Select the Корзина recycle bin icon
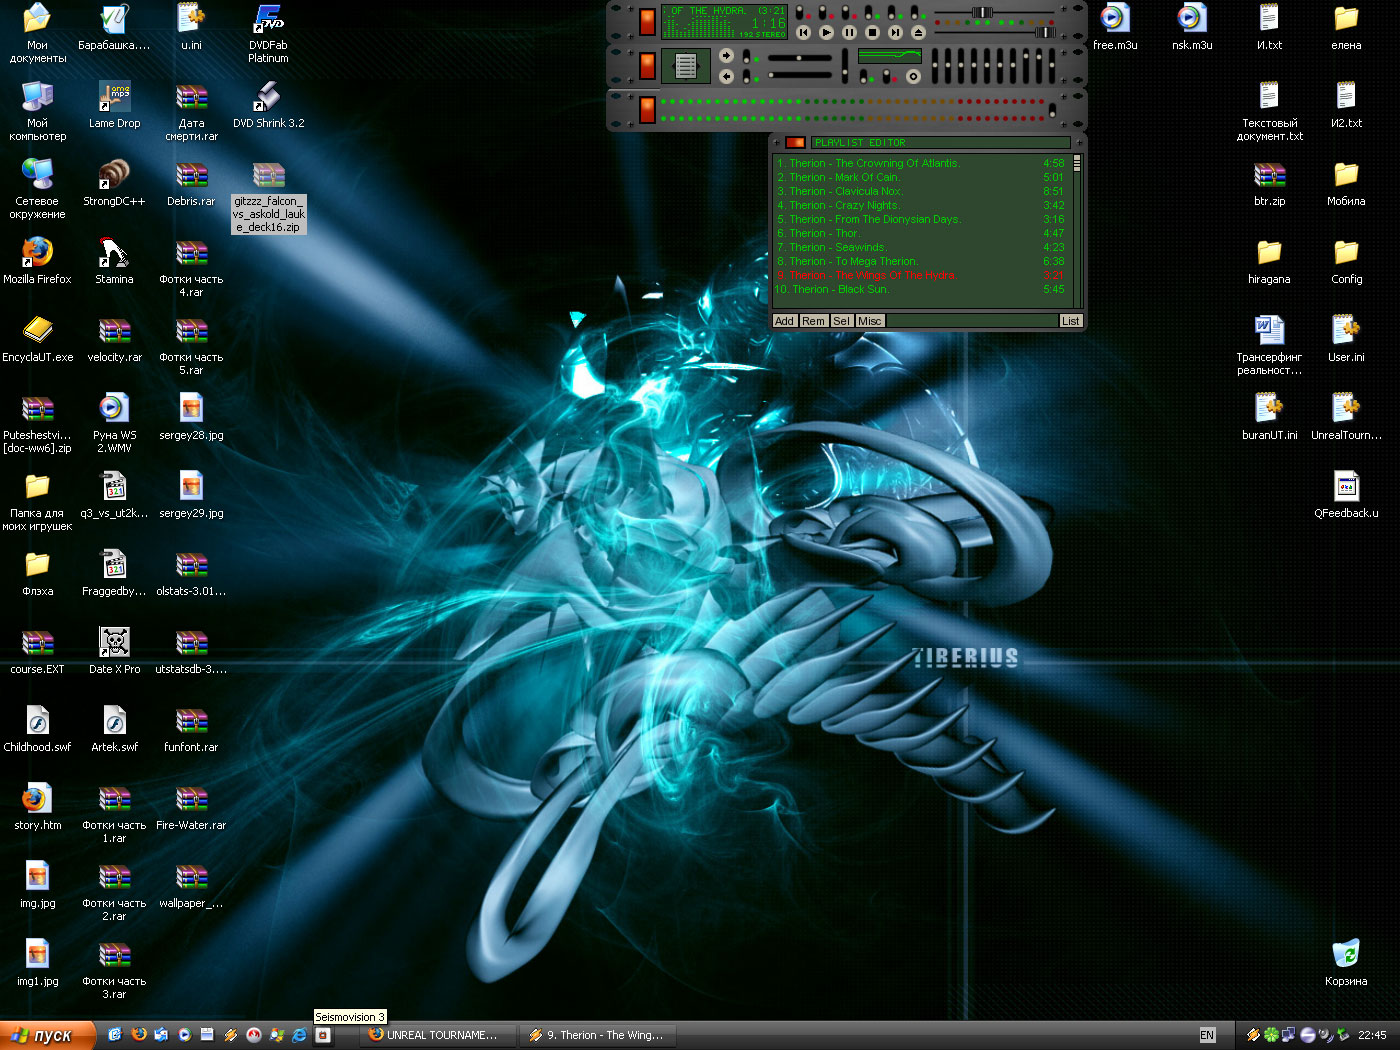 [x=1346, y=962]
